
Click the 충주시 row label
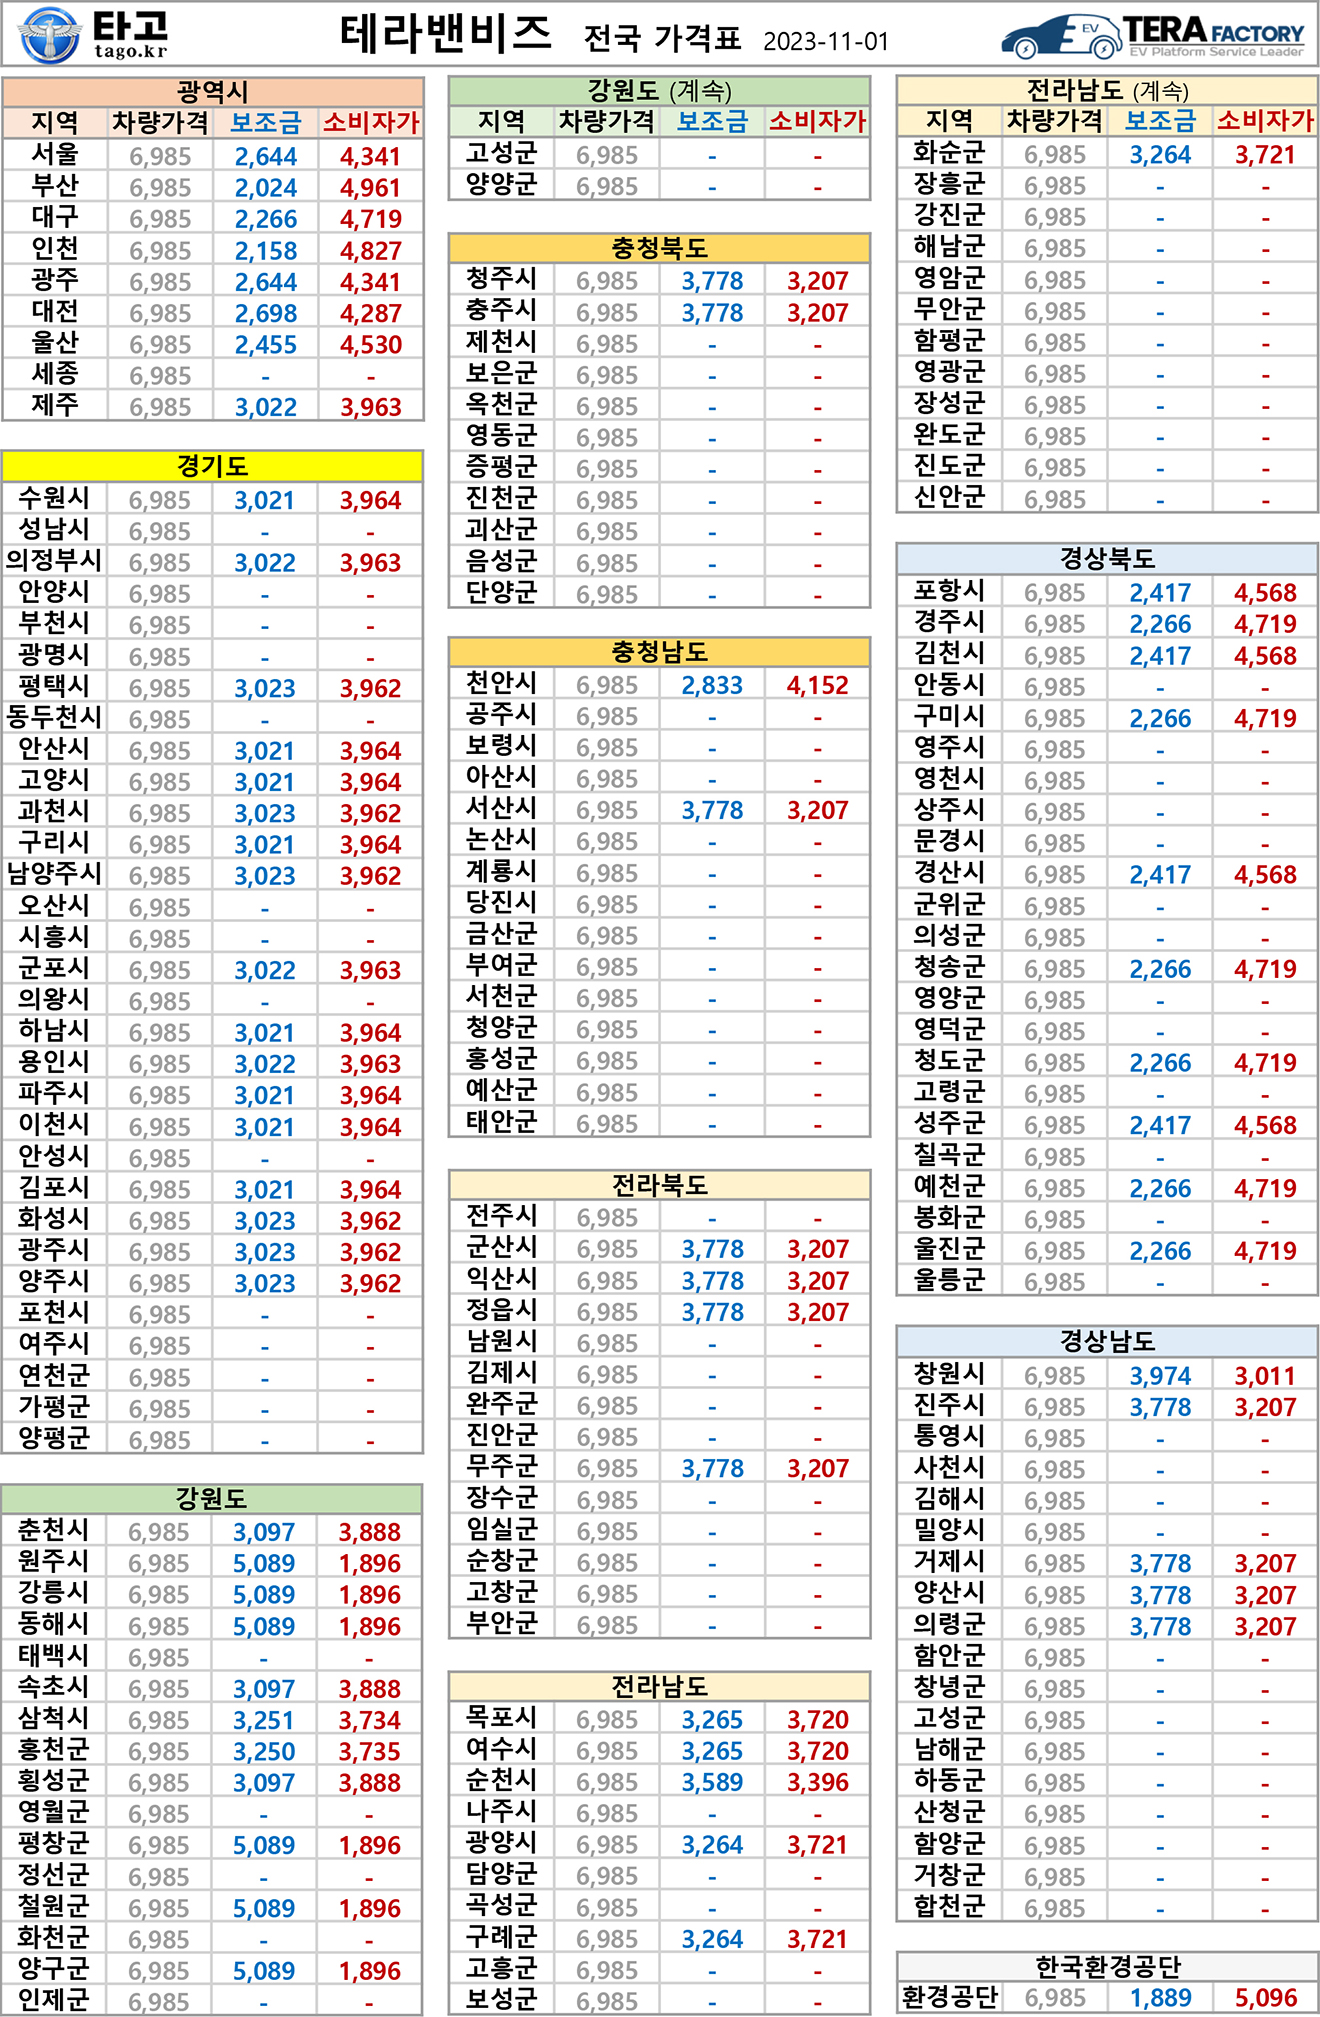(x=502, y=311)
